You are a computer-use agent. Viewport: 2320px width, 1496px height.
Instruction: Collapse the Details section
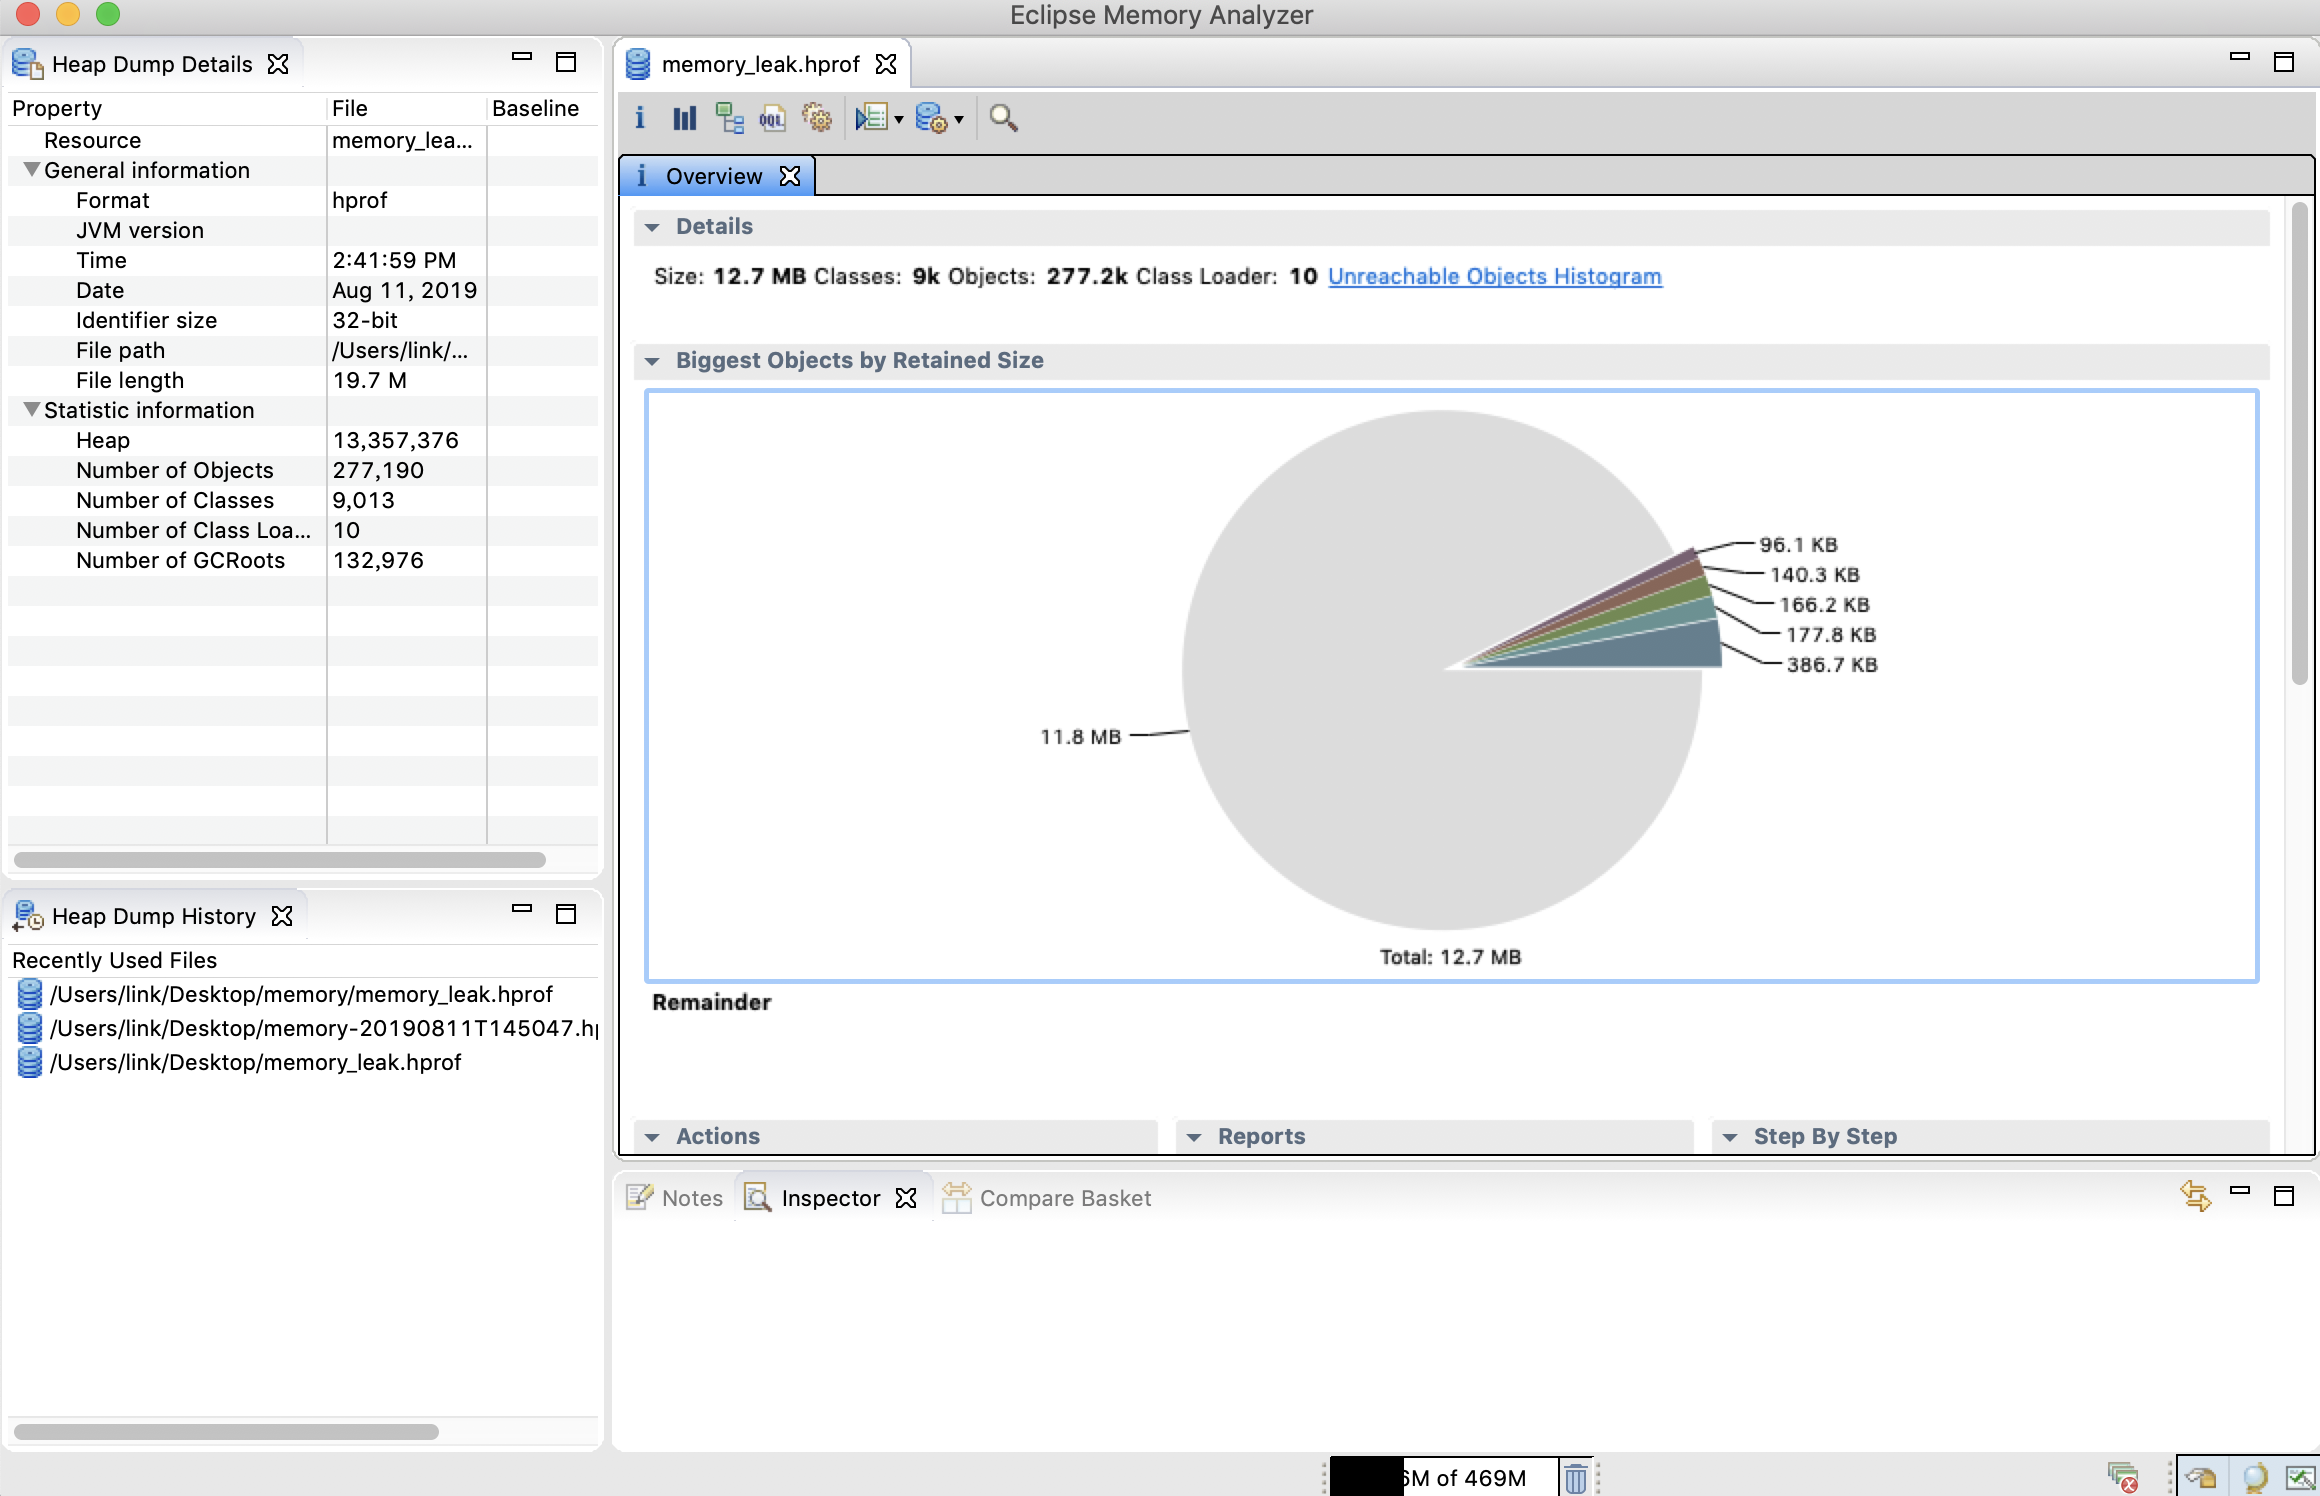[x=653, y=227]
